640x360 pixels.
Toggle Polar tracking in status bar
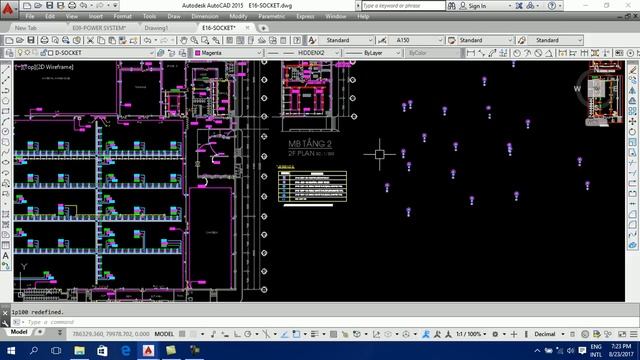click(x=247, y=334)
